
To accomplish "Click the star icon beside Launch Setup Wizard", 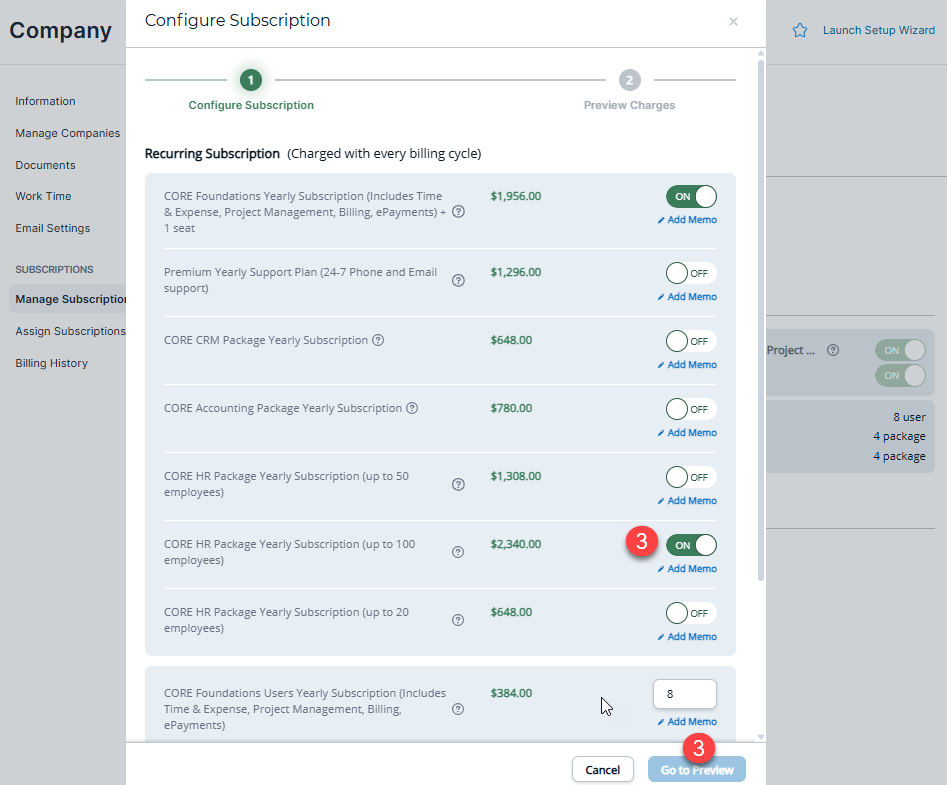I will tap(799, 30).
